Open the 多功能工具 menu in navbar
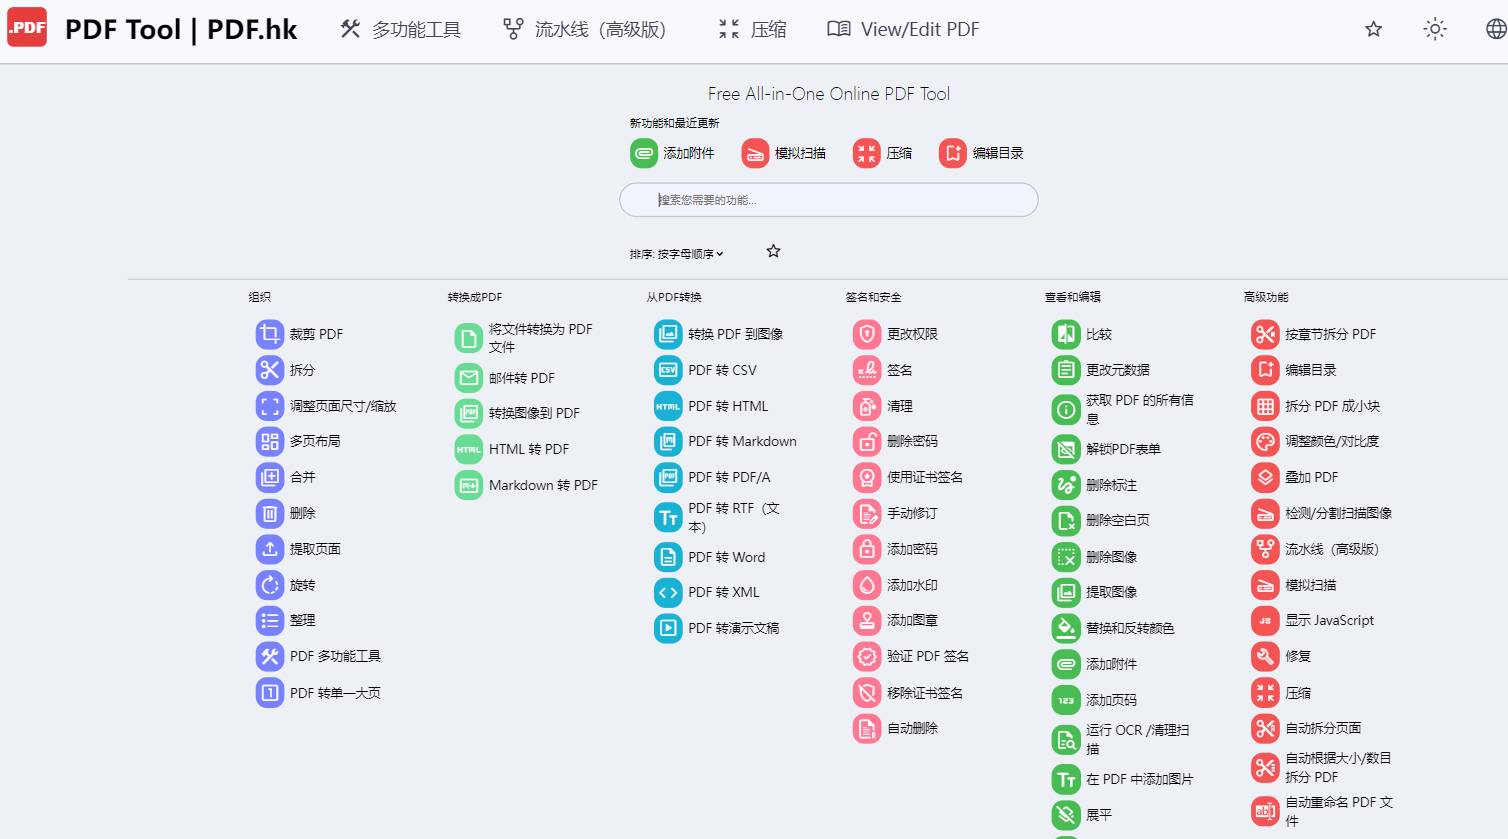Image resolution: width=1508 pixels, height=839 pixels. coord(401,30)
